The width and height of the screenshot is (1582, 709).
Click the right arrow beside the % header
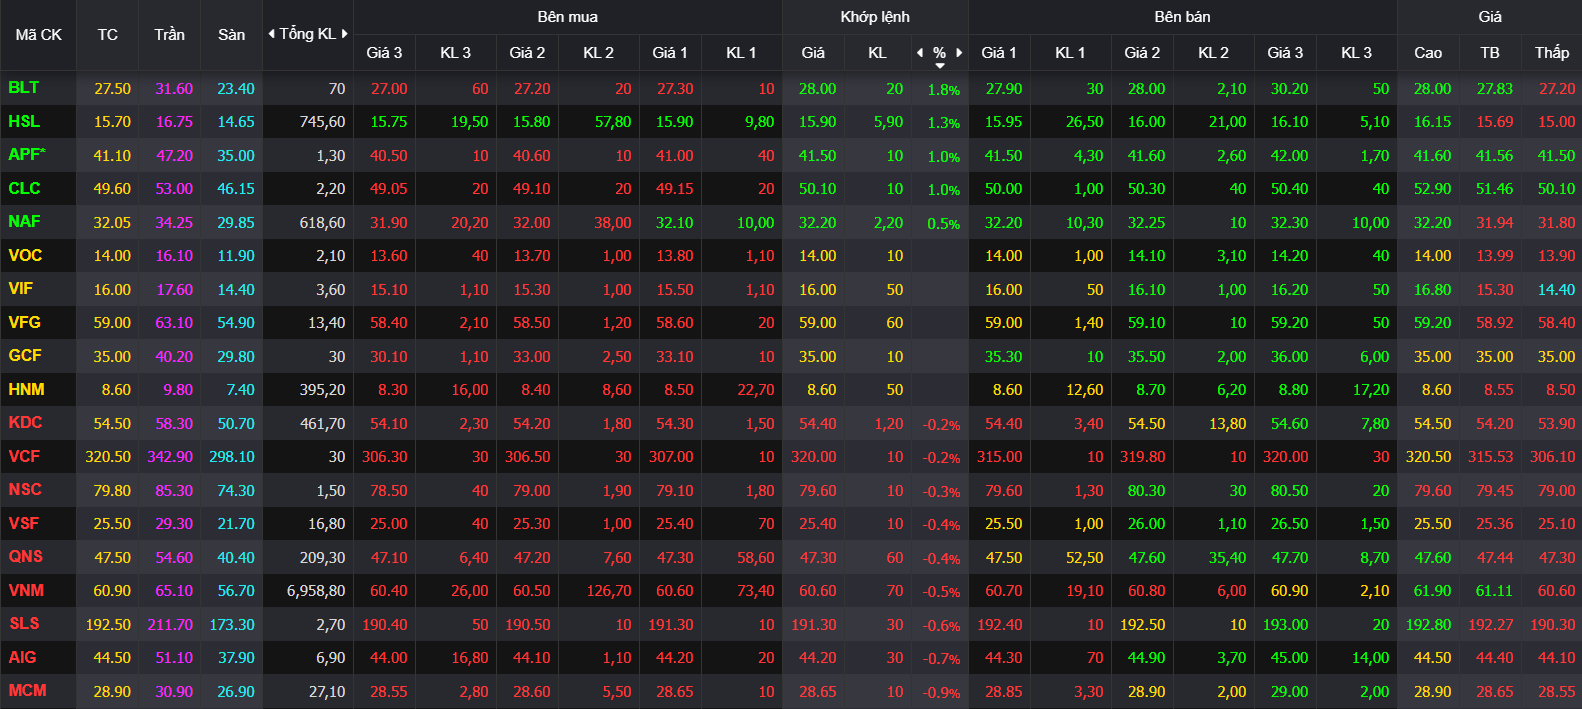[959, 53]
